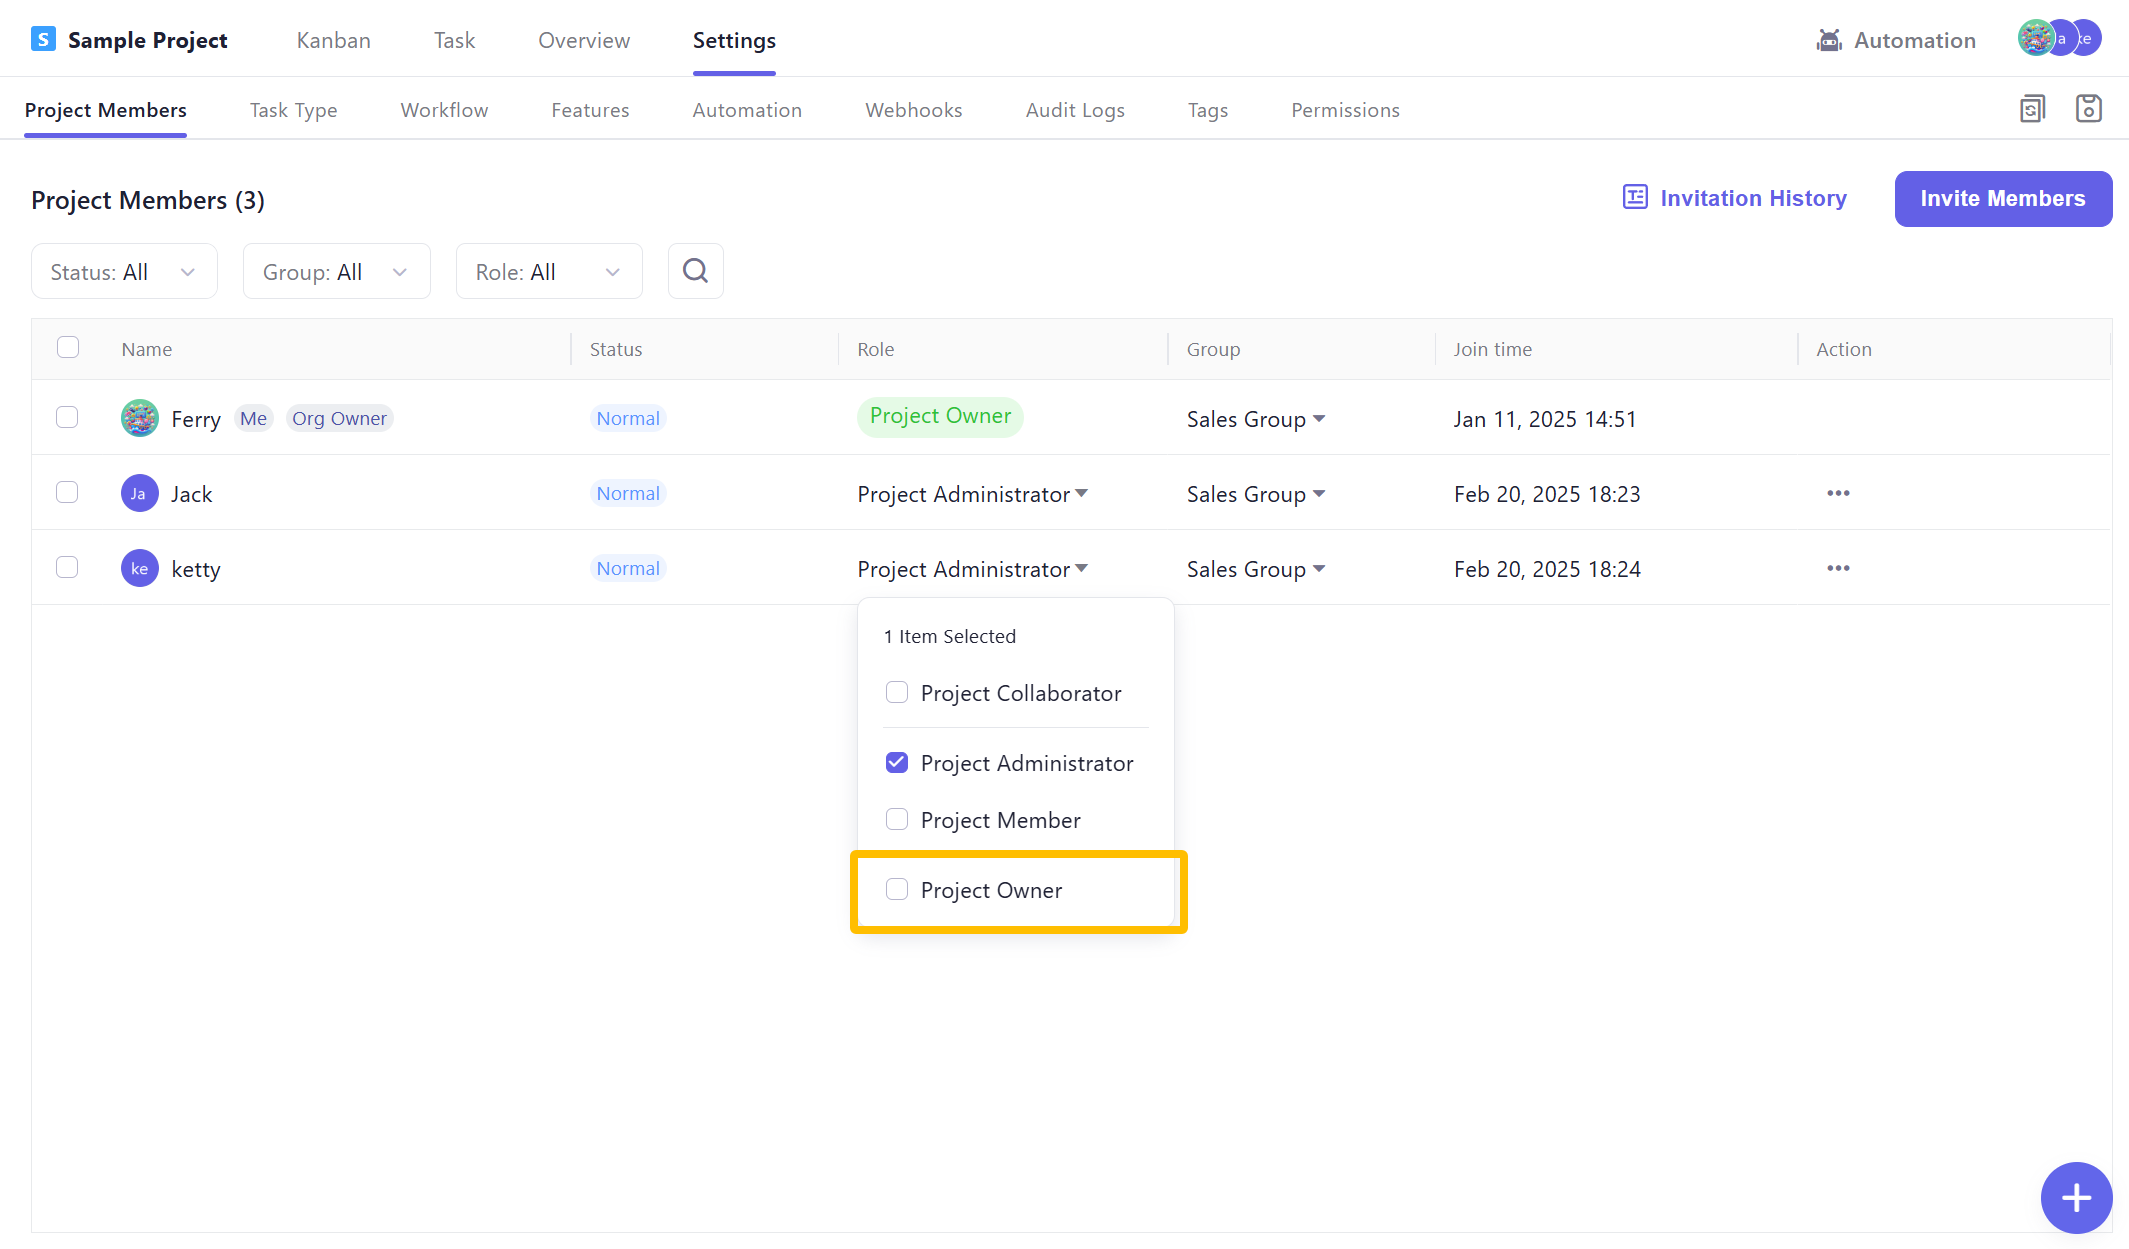The image size is (2129, 1249).
Task: Uncheck the Project Administrator role option
Action: pos(897,762)
